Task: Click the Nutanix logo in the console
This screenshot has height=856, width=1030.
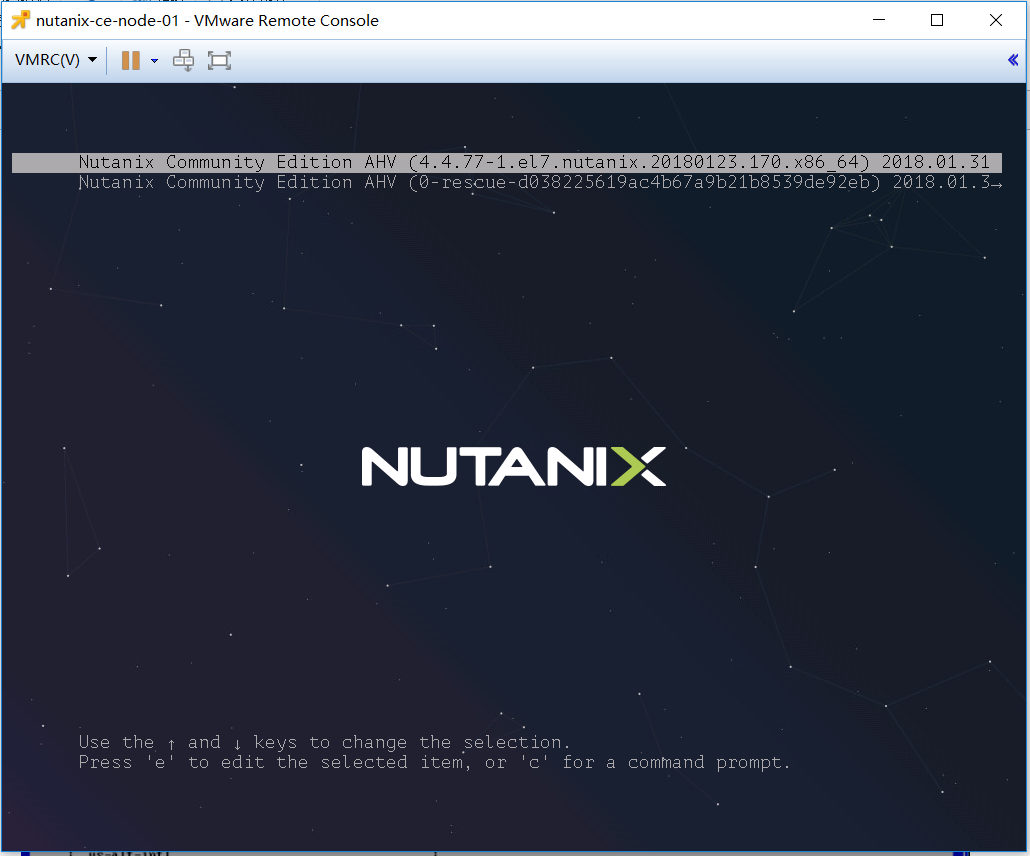Action: point(514,466)
